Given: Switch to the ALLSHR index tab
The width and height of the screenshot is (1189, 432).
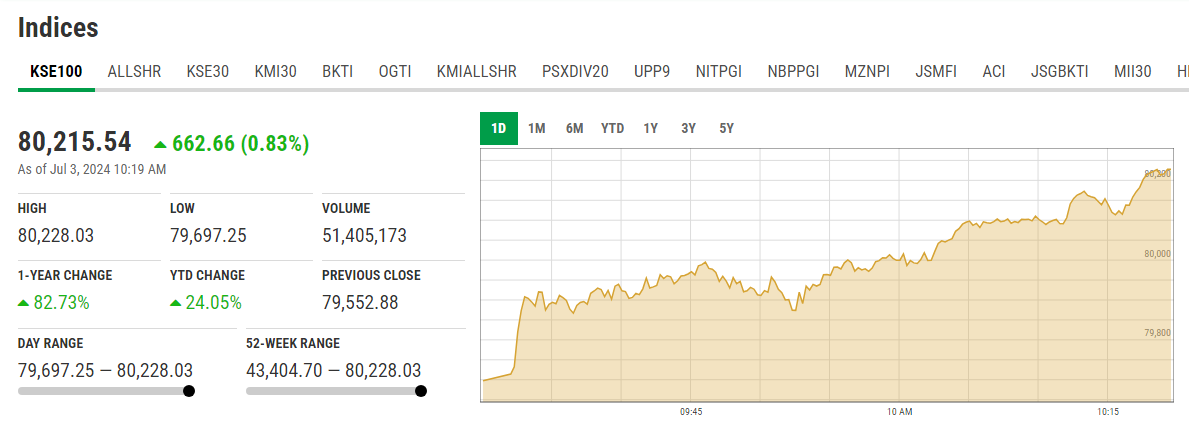Looking at the screenshot, I should (134, 72).
